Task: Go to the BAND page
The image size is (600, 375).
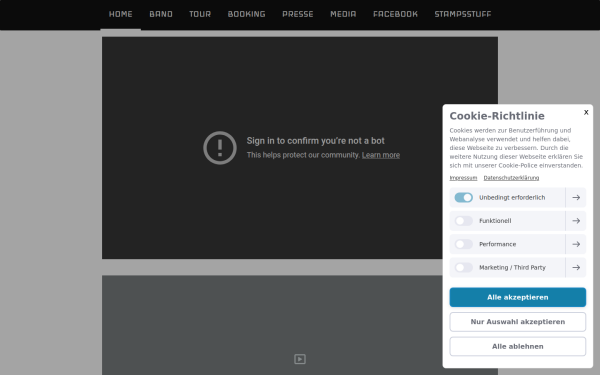Action: coord(161,14)
